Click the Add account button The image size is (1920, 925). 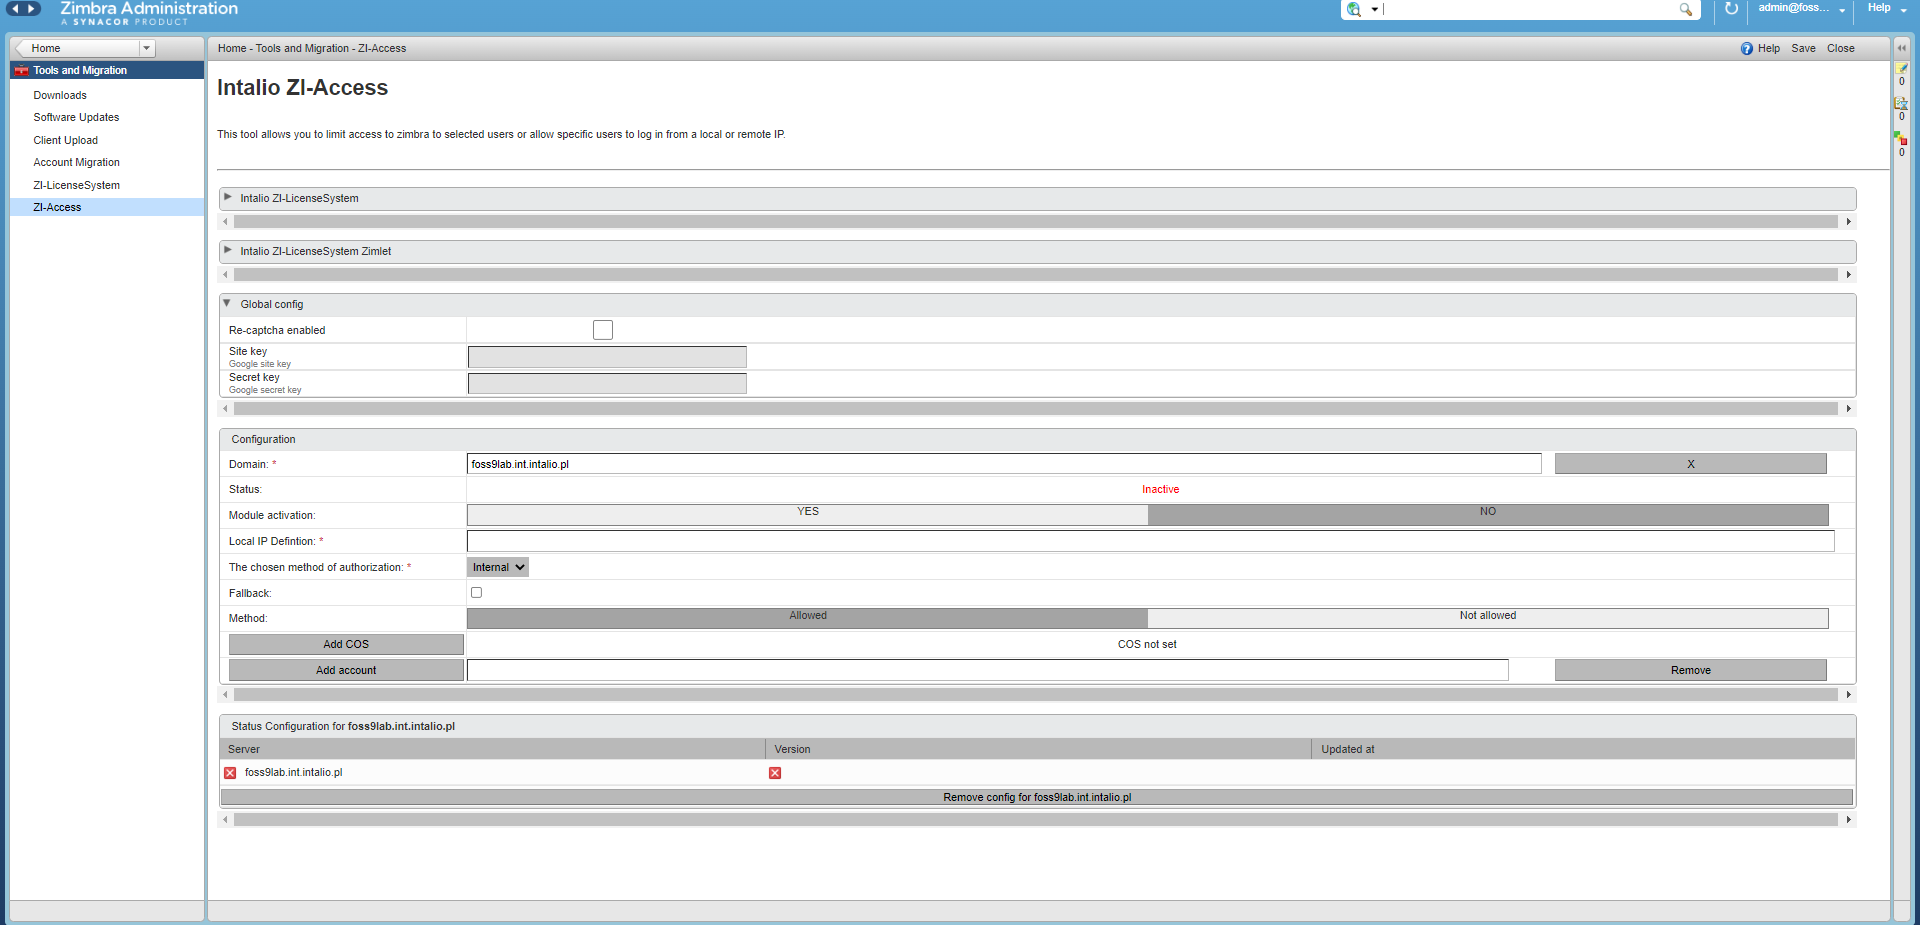[346, 670]
